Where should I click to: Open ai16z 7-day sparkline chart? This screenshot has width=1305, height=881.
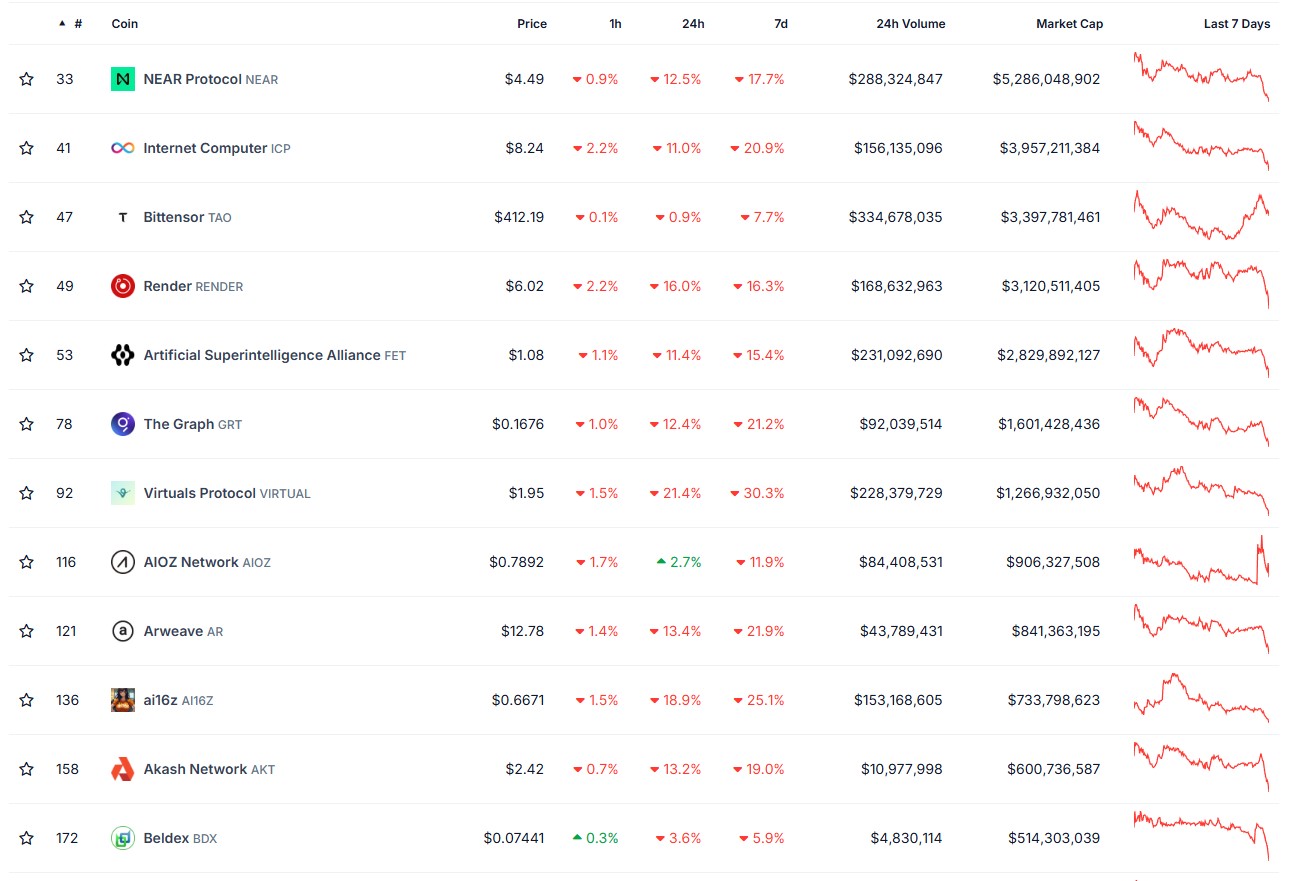click(x=1201, y=698)
